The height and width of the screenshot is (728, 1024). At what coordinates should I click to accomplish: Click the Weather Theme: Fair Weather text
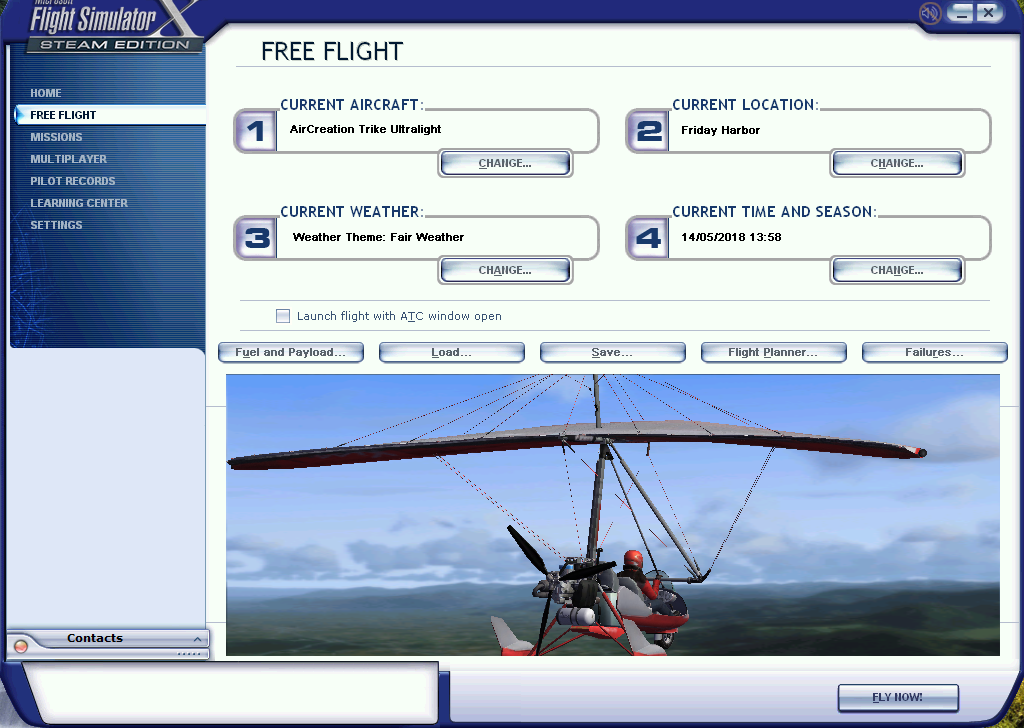[378, 237]
